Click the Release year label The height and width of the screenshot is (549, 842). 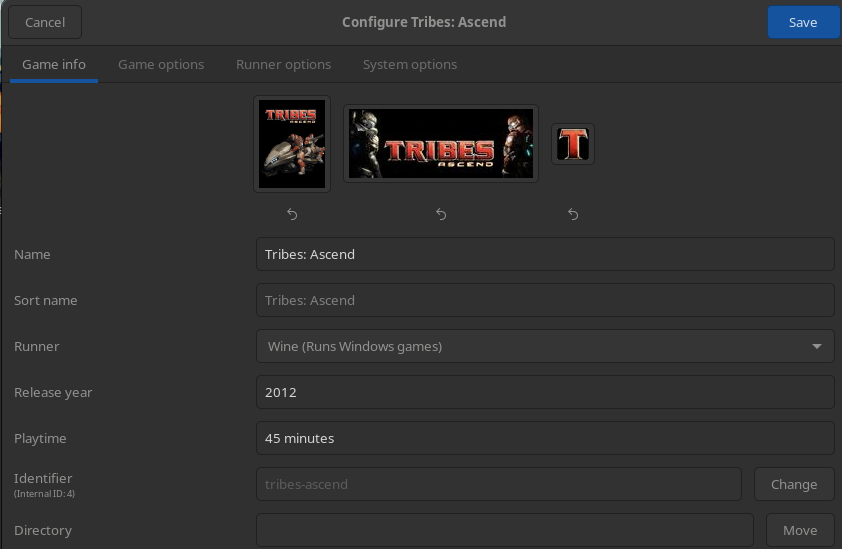pos(53,393)
